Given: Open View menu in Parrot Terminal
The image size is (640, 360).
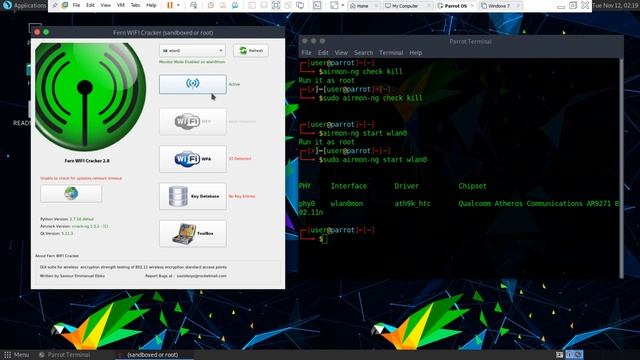Looking at the screenshot, I should pos(341,53).
